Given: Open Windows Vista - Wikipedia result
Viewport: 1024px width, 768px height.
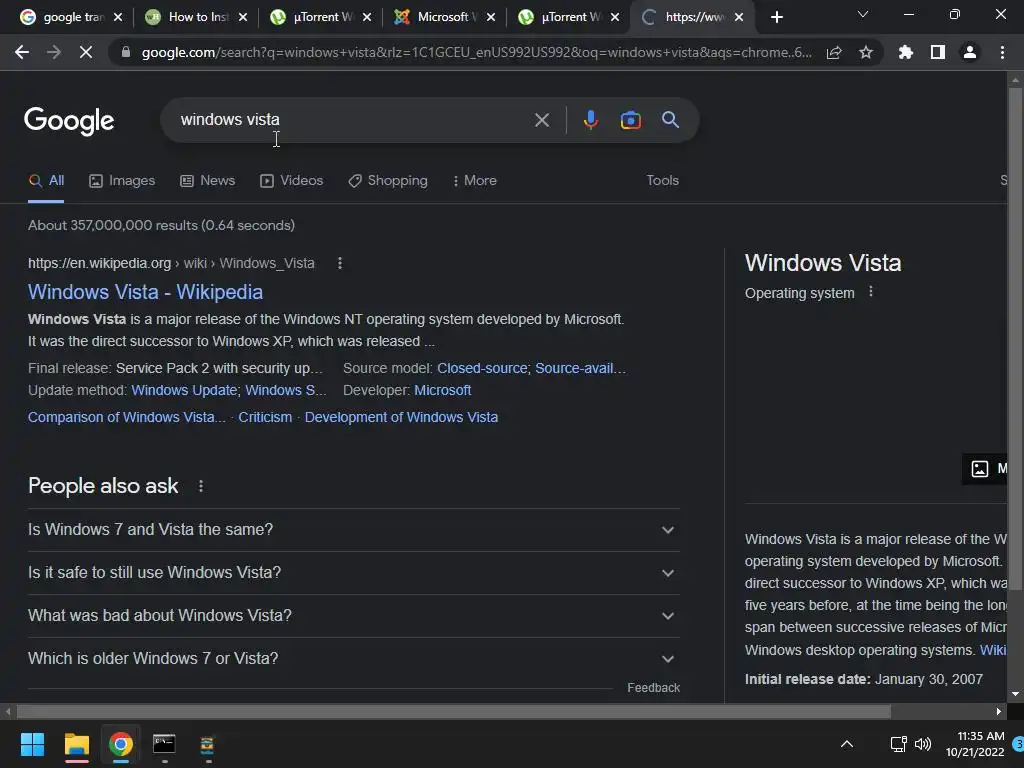Looking at the screenshot, I should click(x=146, y=293).
